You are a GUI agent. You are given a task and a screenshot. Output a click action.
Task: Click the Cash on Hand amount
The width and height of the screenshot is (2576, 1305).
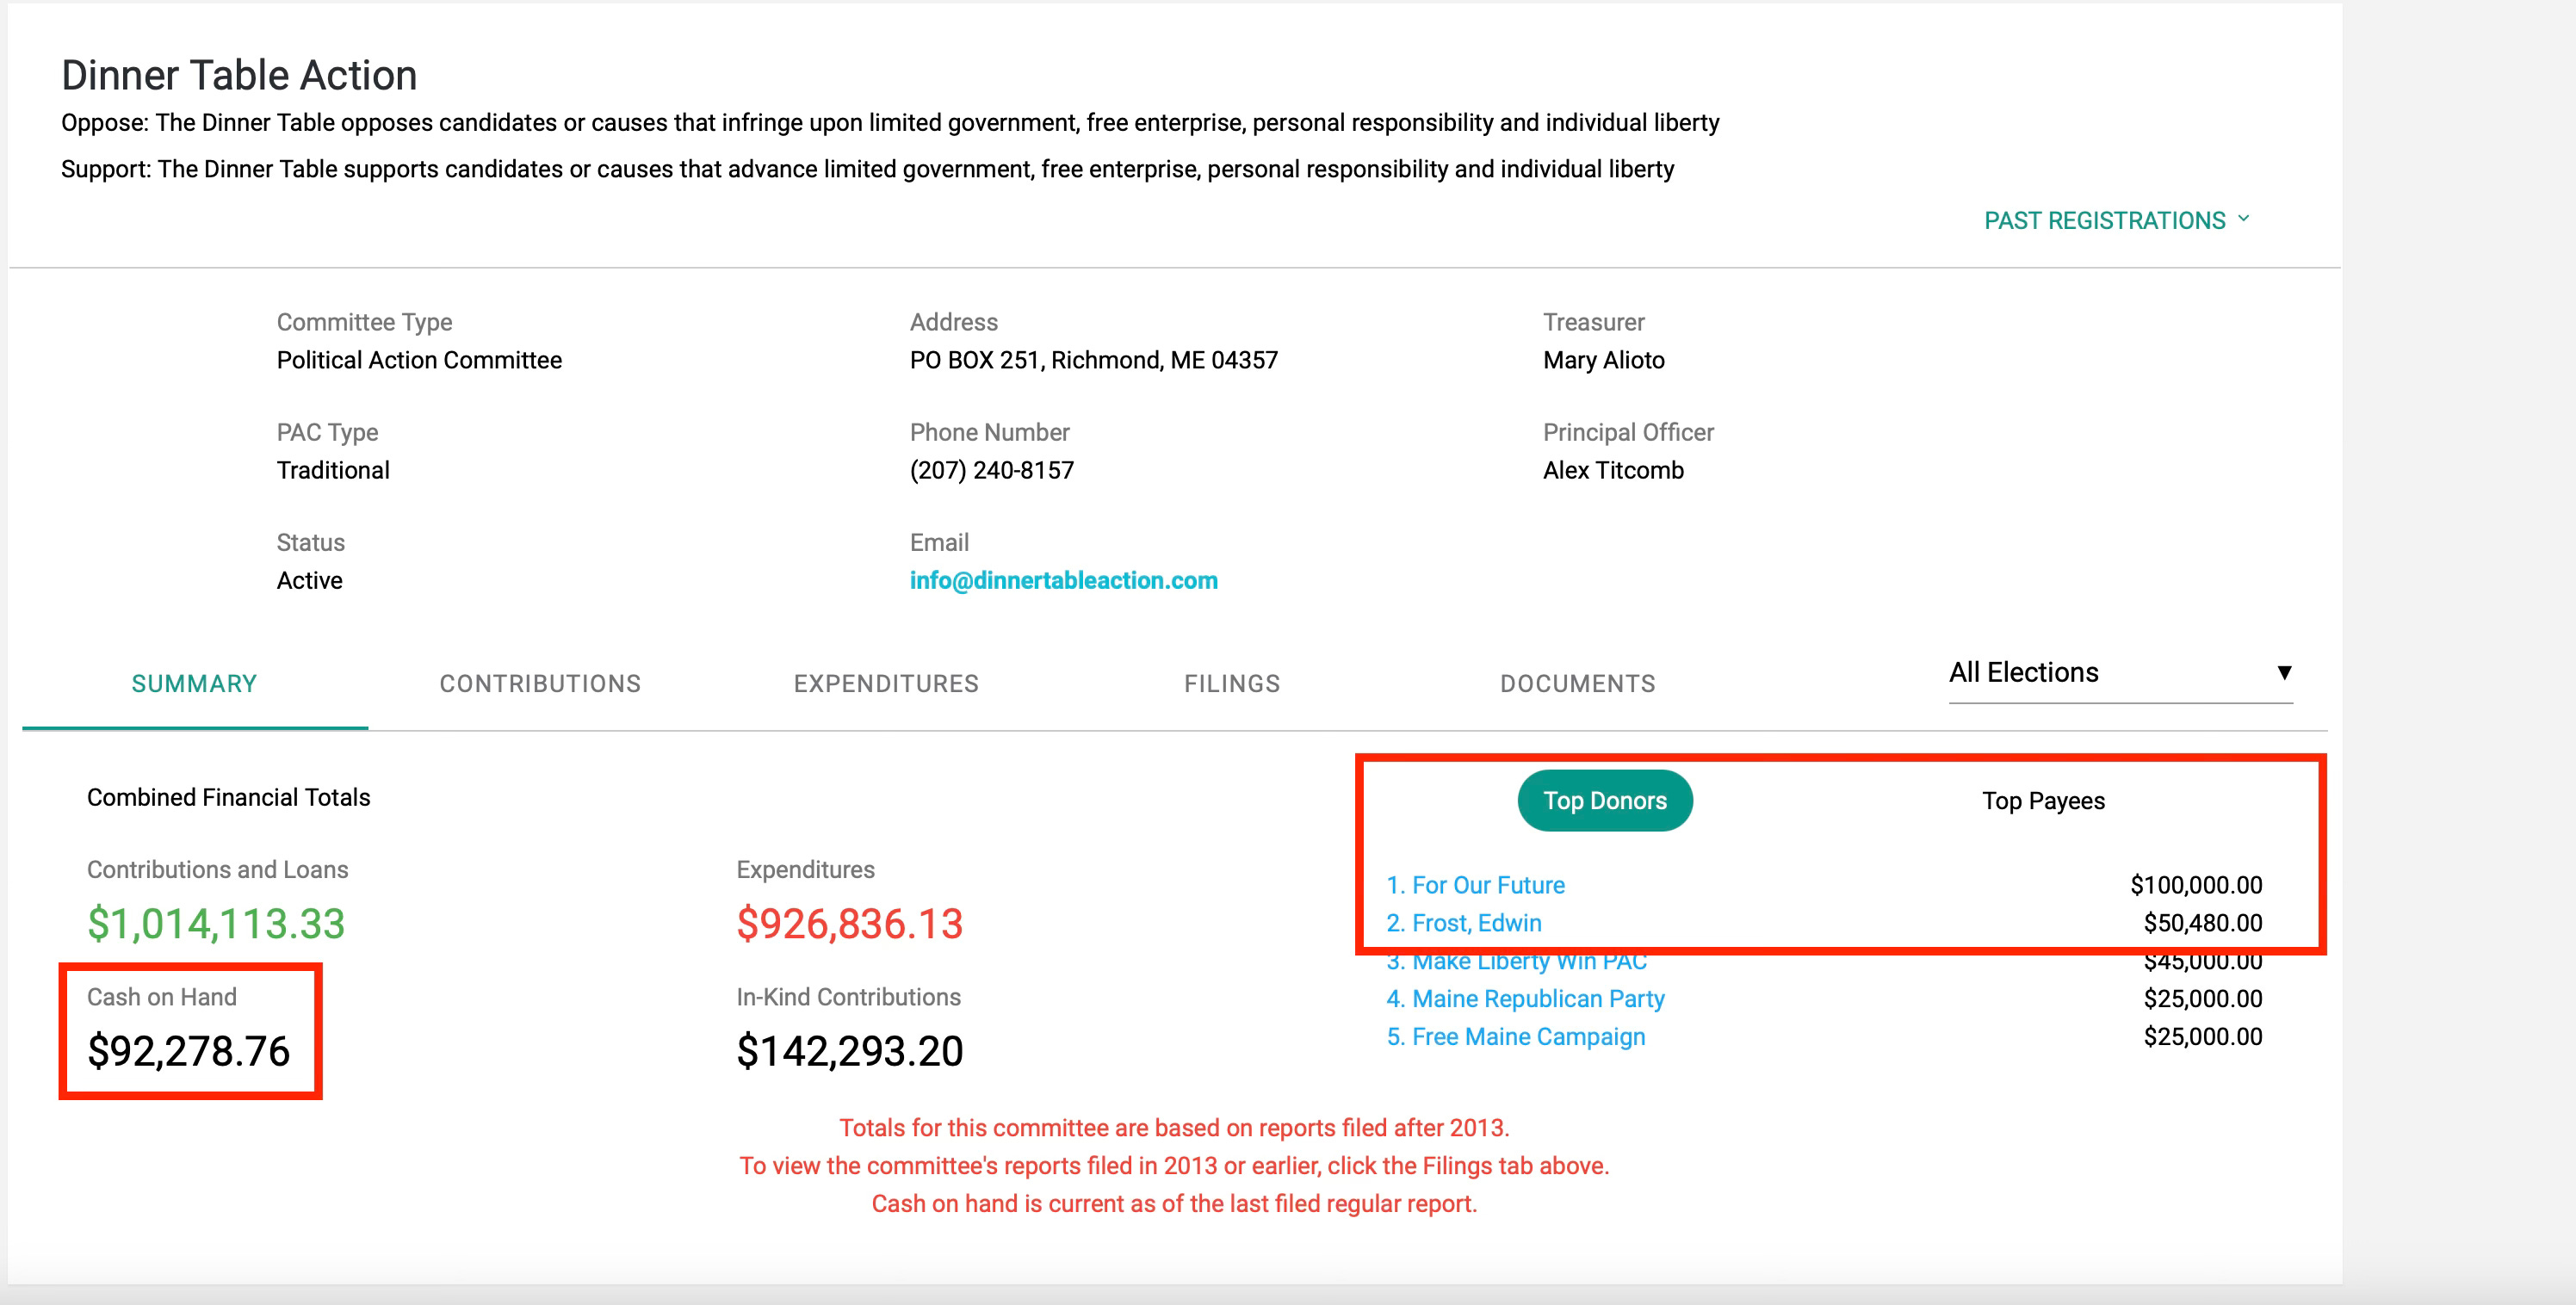189,1051
